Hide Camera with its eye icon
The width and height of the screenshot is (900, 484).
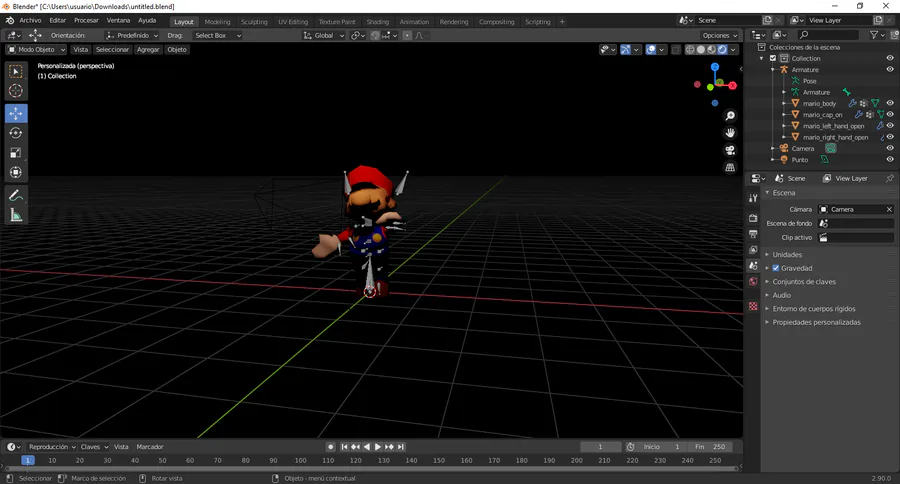pos(890,148)
